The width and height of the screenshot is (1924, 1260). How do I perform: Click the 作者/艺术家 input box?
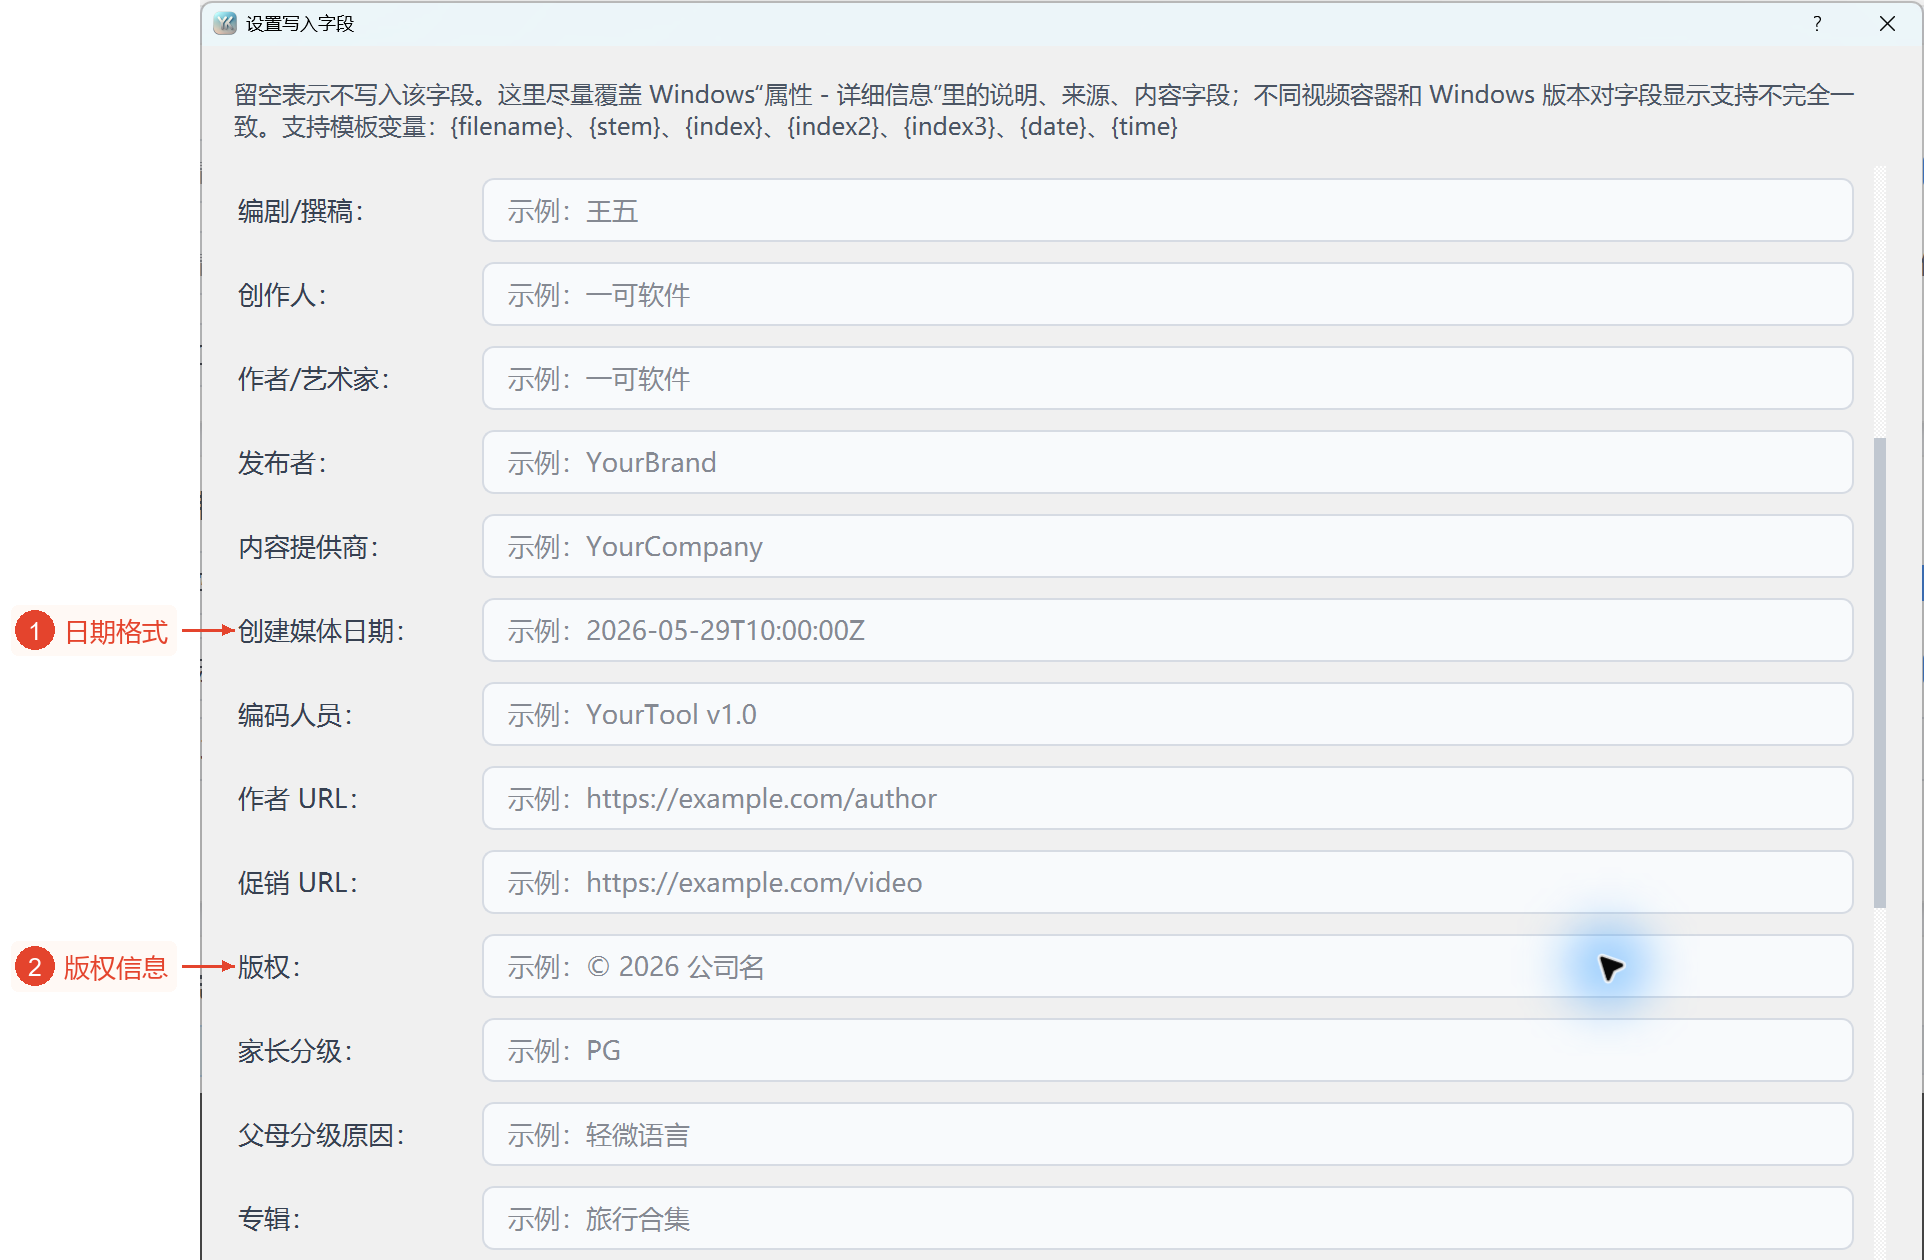(1167, 378)
